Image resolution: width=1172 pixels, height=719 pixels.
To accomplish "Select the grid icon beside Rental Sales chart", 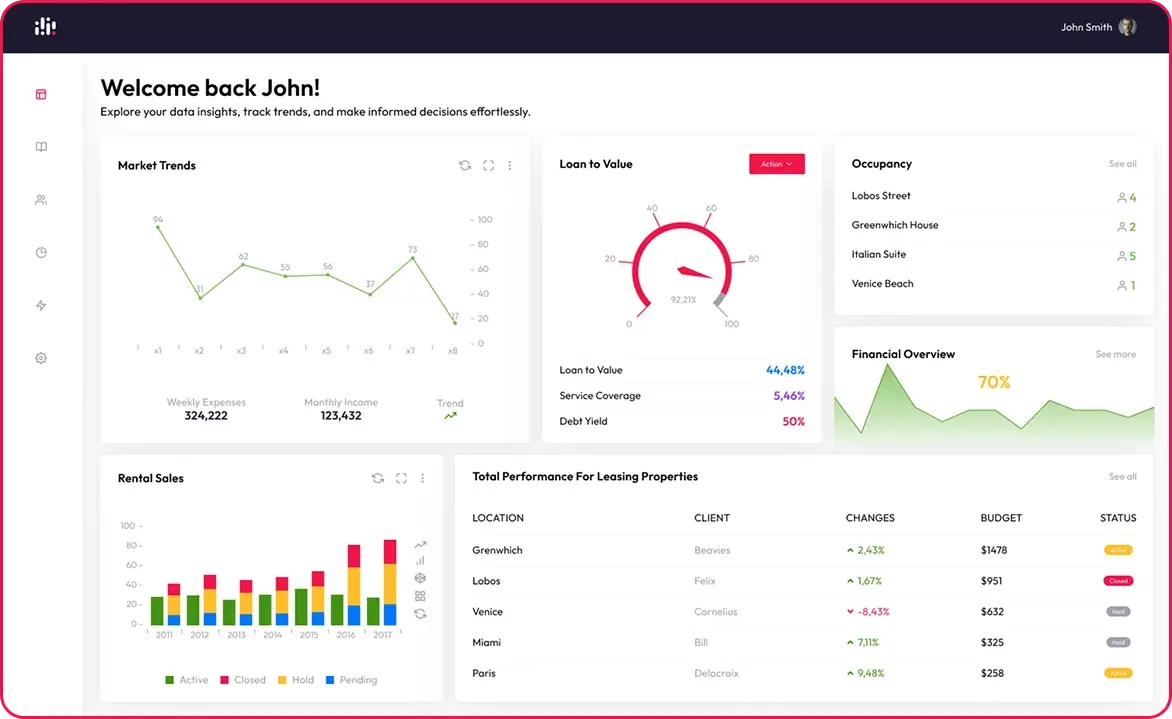I will (420, 596).
